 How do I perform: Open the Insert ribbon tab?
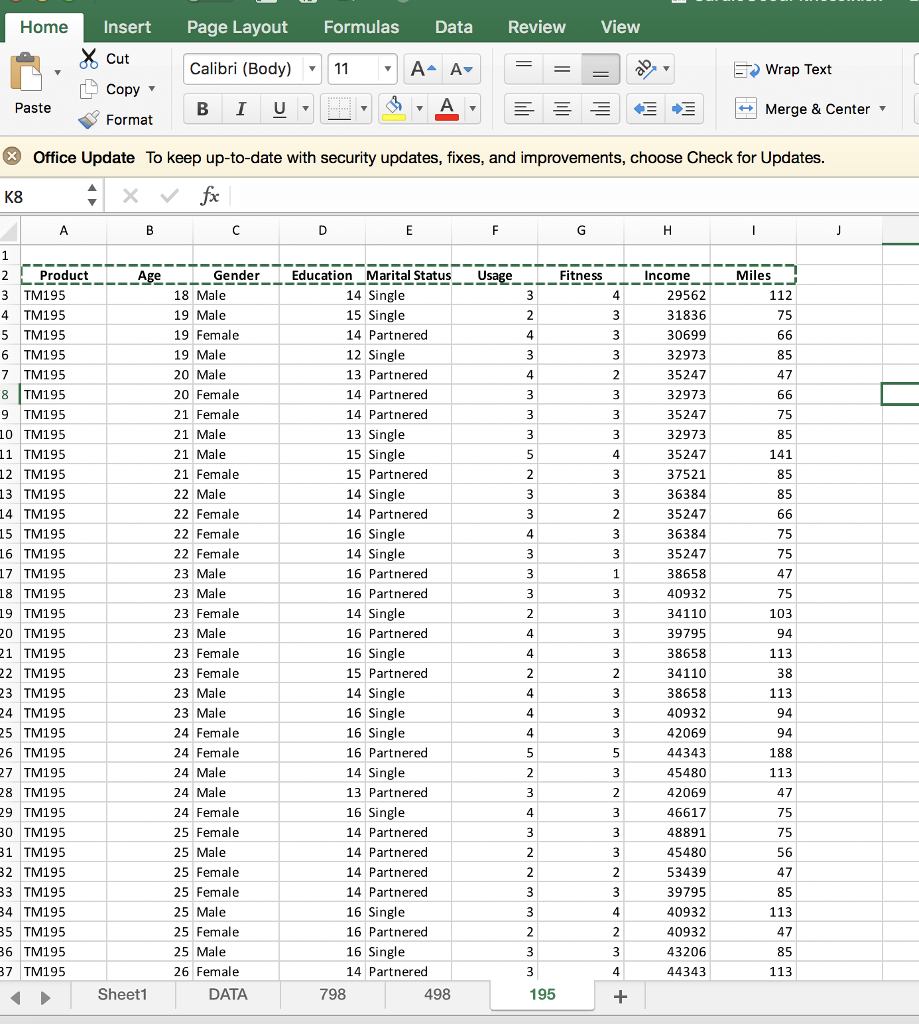127,27
